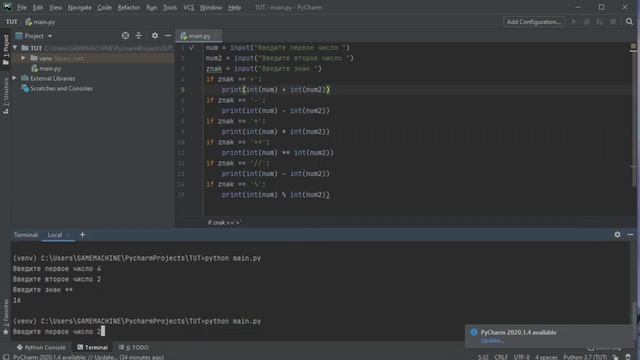Collapse the TUT project root folder
Image resolution: width=640 pixels, height=360 pixels.
tap(15, 48)
